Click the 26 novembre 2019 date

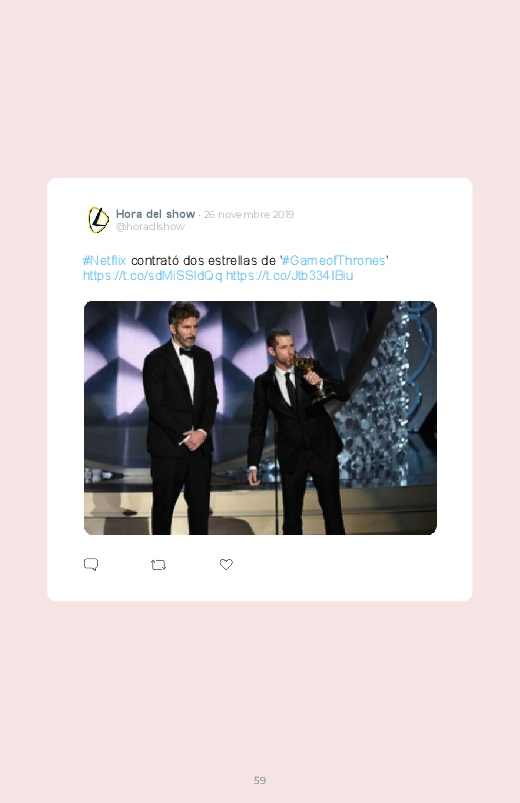click(x=249, y=215)
